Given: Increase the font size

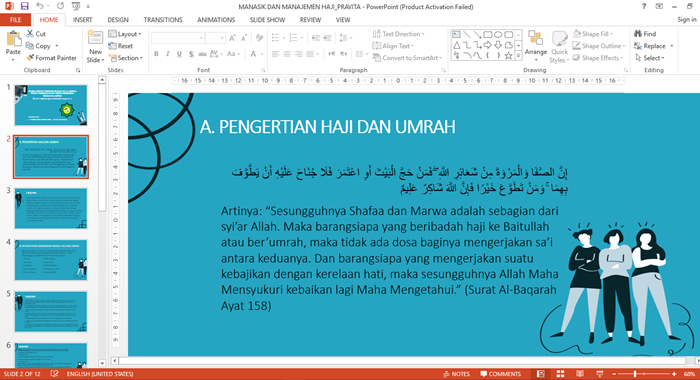Looking at the screenshot, I should coord(232,38).
